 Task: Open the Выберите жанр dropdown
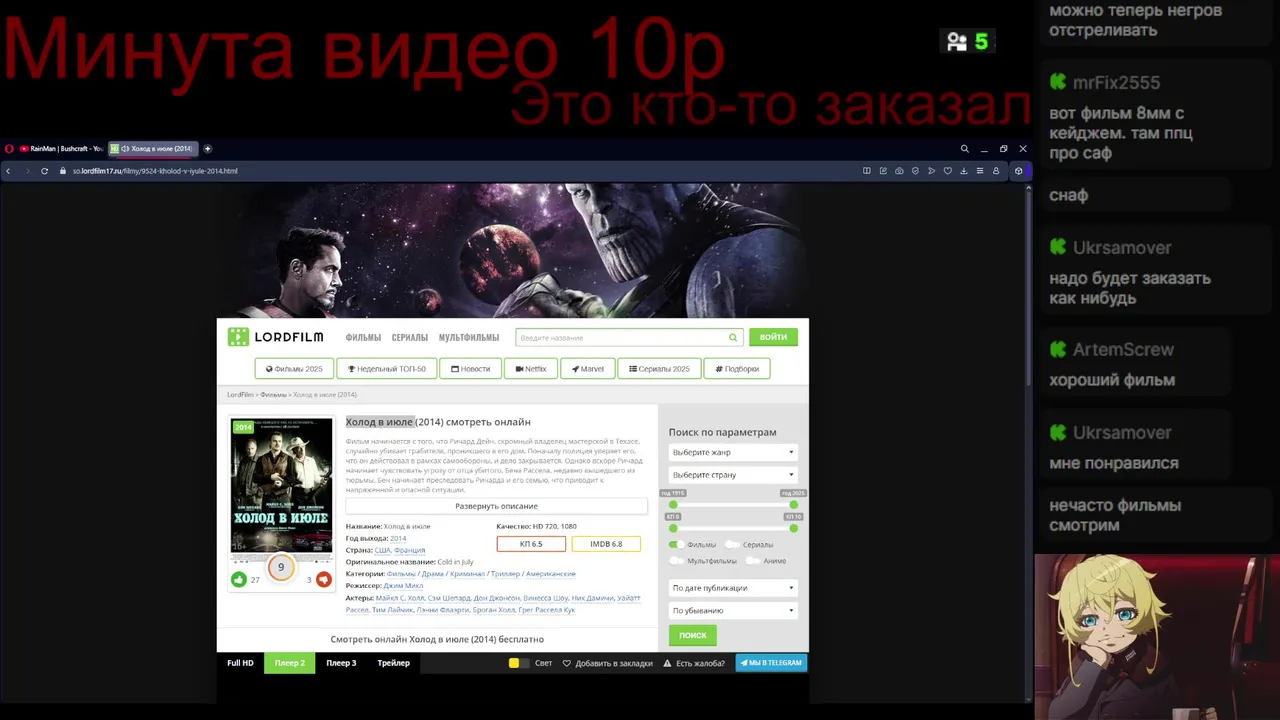tap(733, 452)
